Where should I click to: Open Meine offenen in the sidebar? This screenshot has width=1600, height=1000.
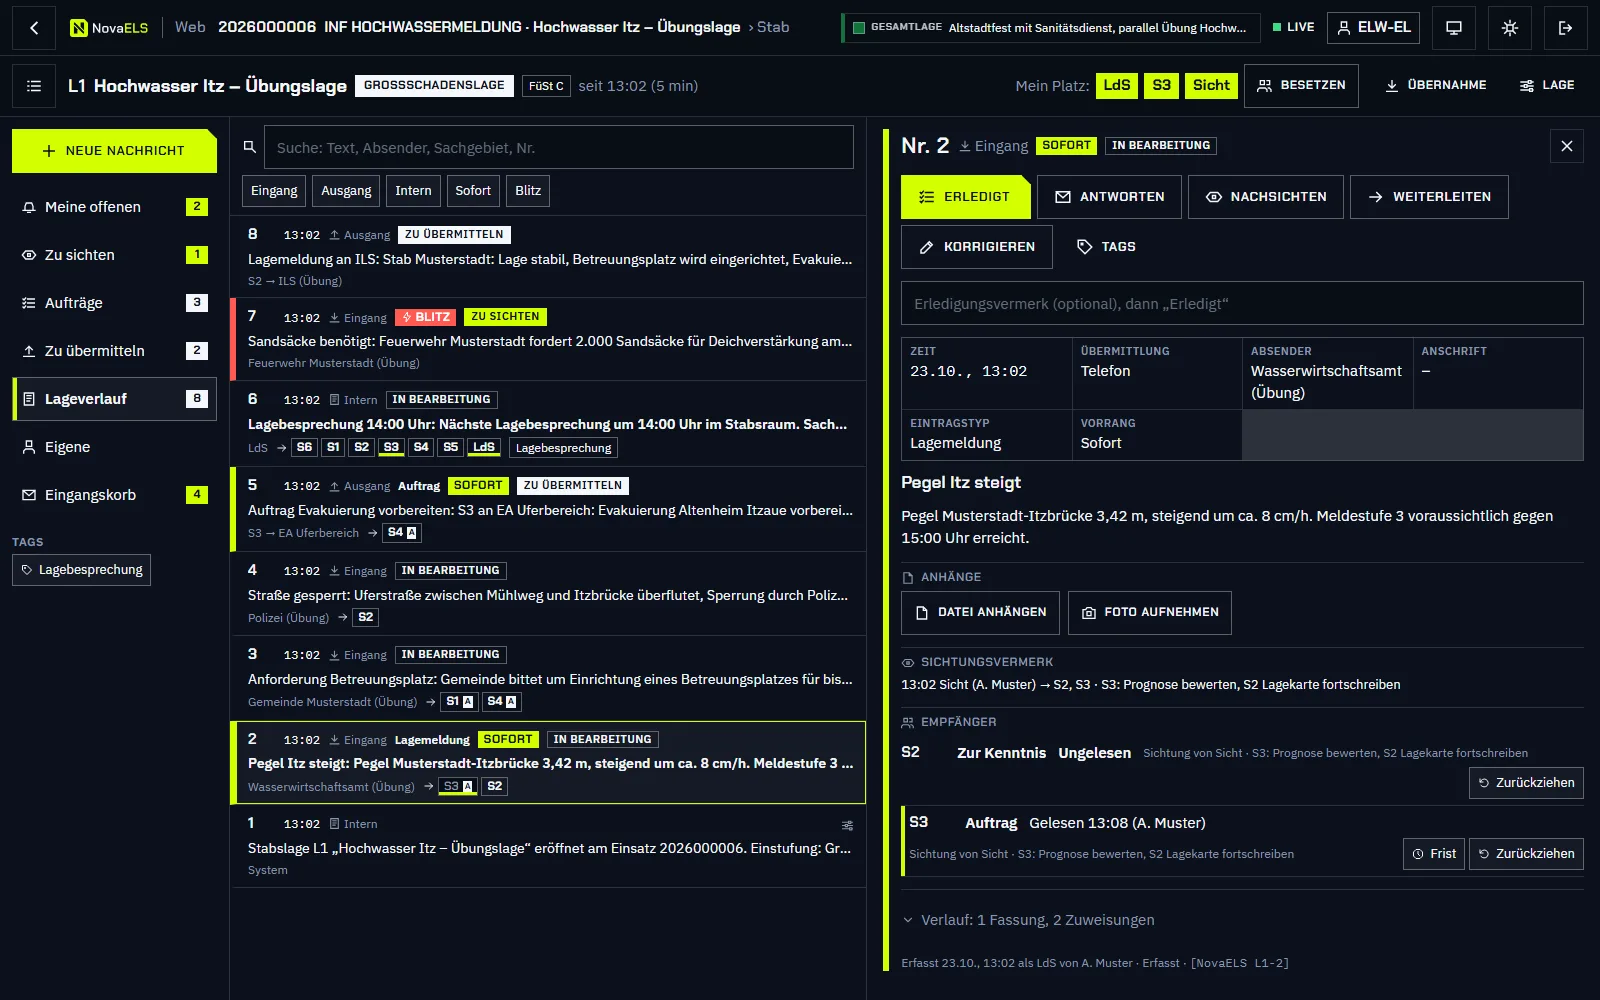coord(114,207)
